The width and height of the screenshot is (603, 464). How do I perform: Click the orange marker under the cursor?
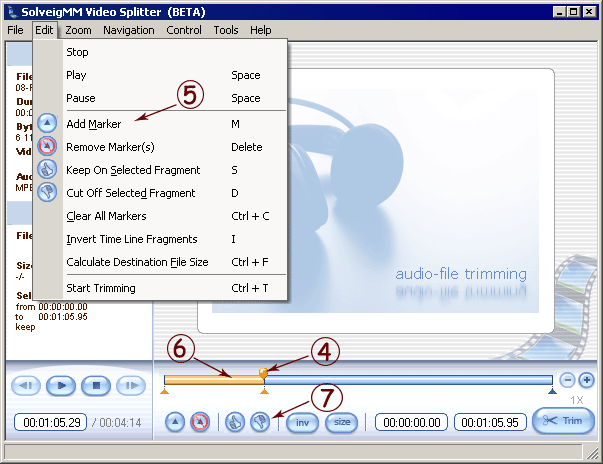coord(265,391)
